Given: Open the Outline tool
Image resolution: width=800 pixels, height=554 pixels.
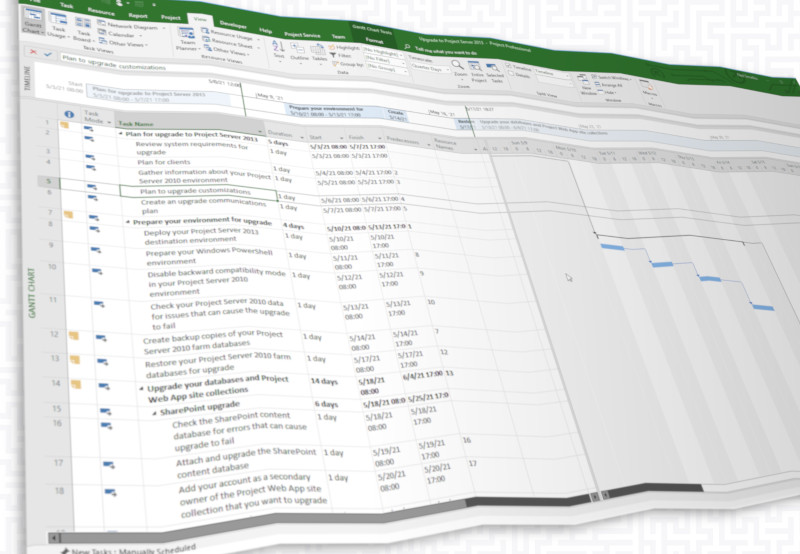Looking at the screenshot, I should click(x=299, y=52).
